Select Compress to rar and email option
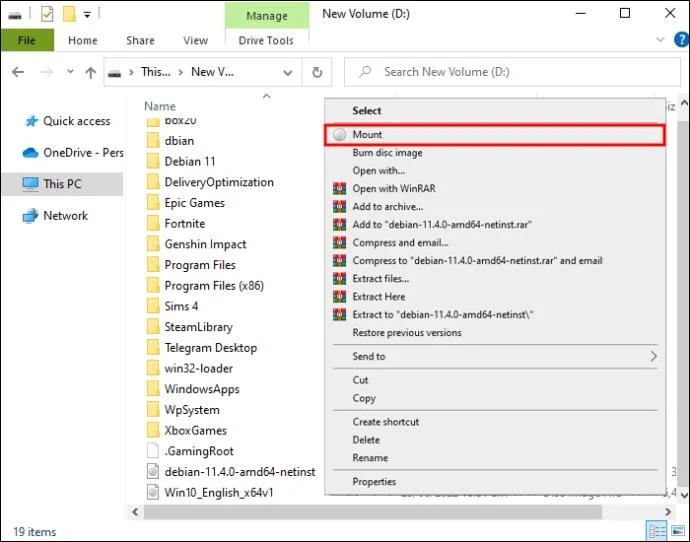Screen dimensions: 690x542 [495, 261]
